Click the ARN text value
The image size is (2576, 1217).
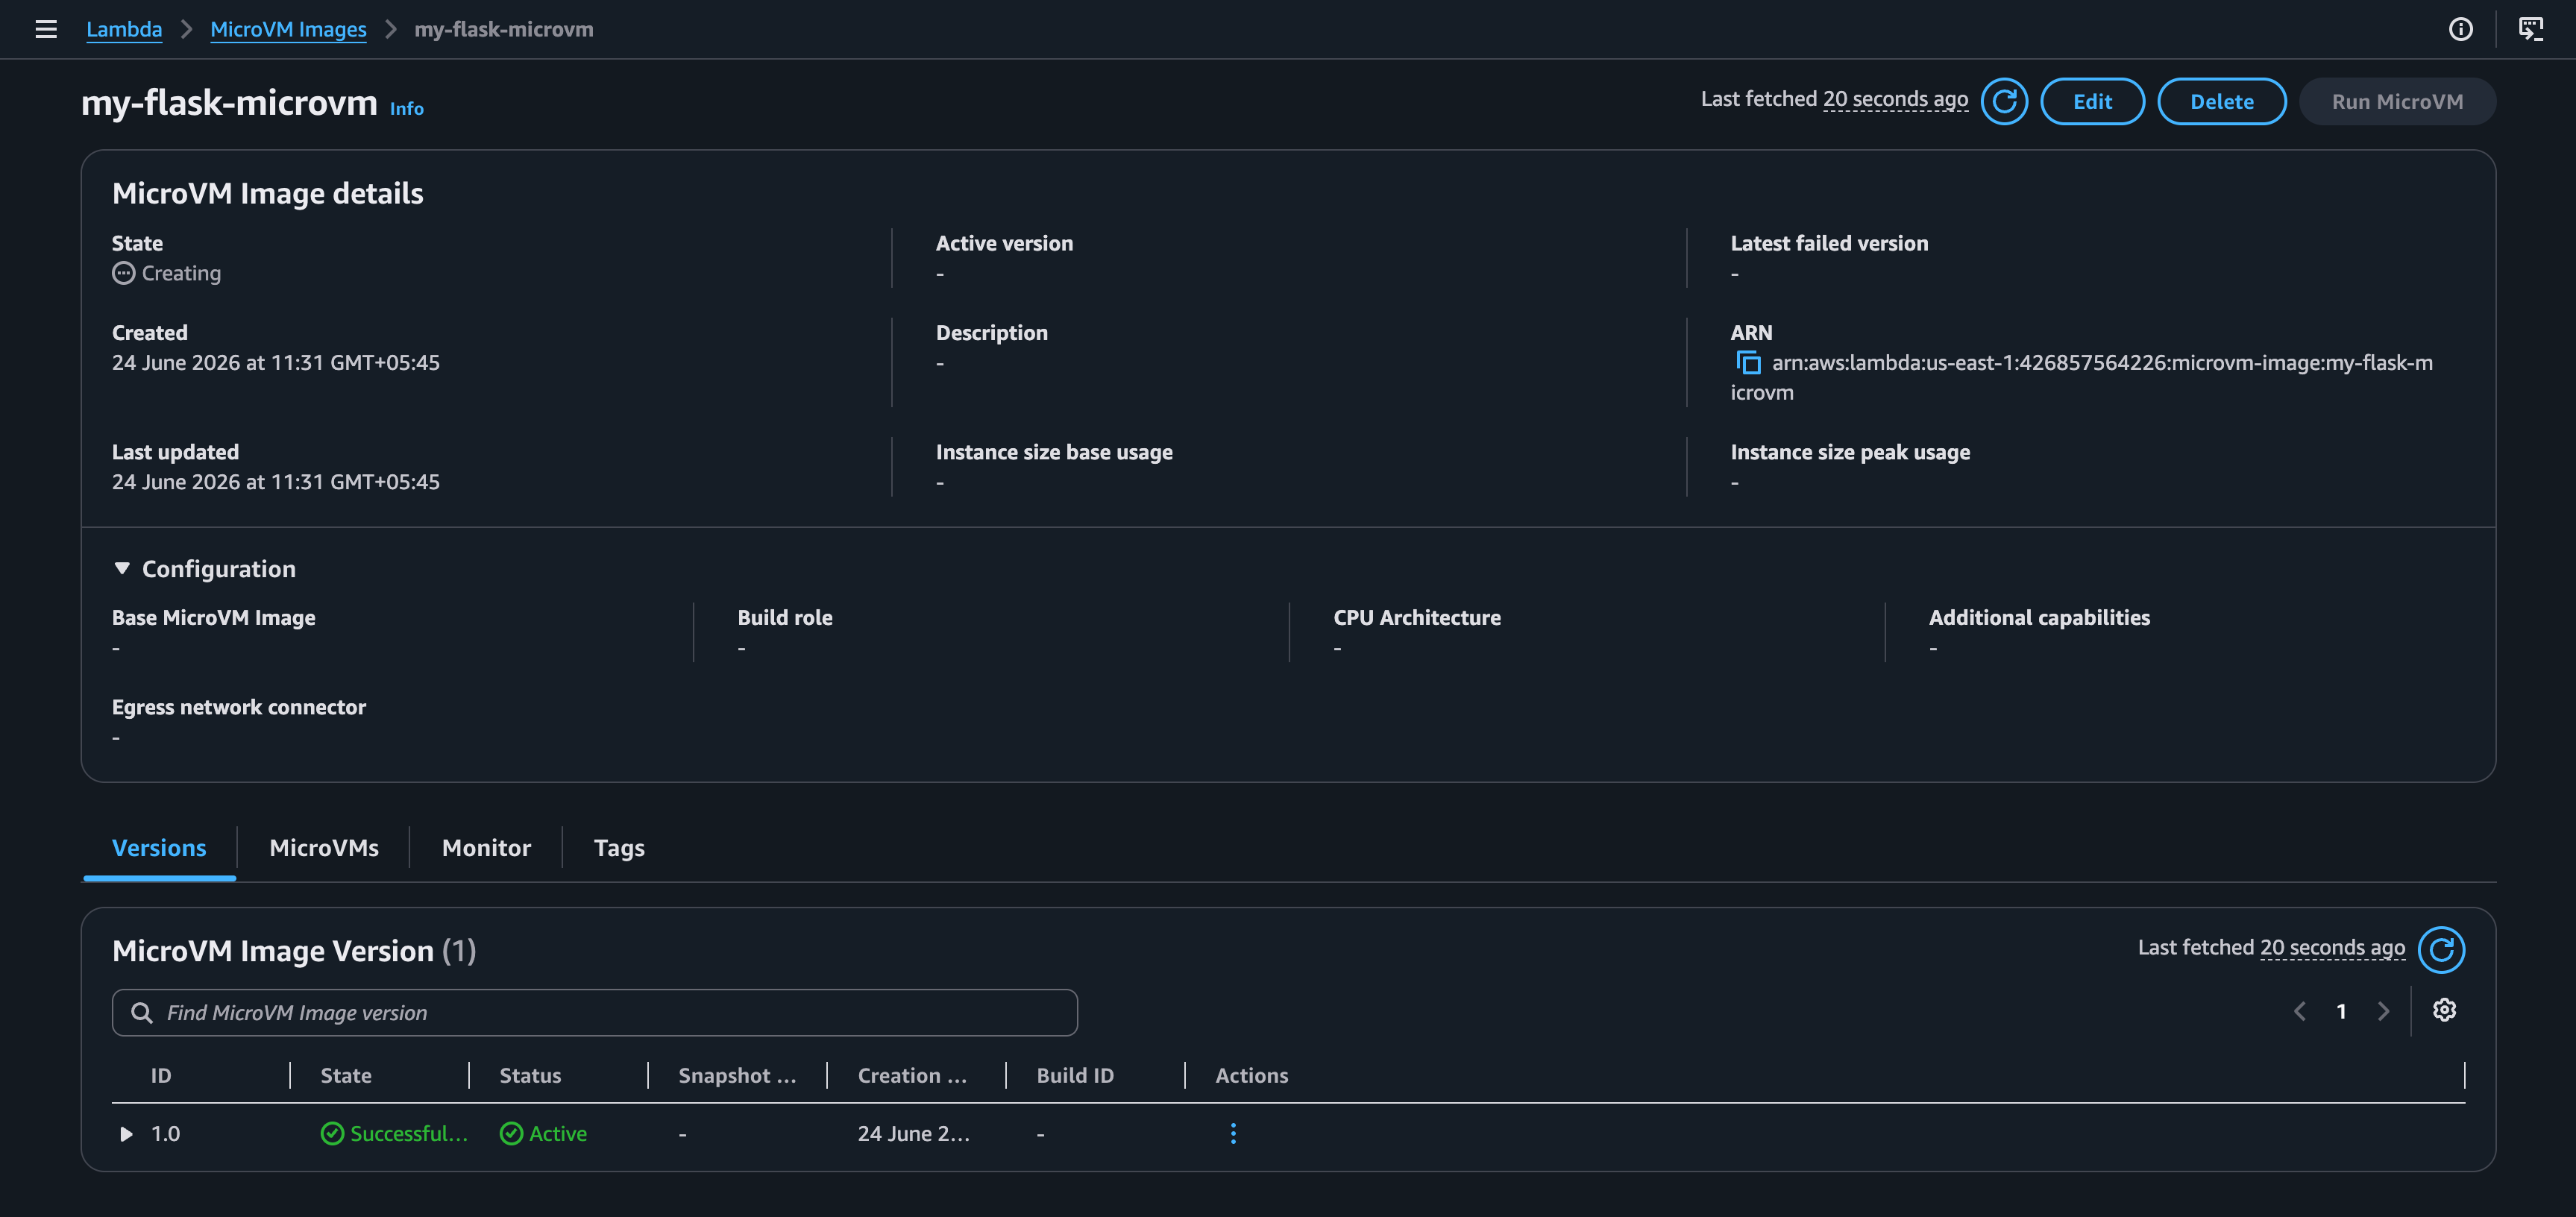(x=2082, y=377)
